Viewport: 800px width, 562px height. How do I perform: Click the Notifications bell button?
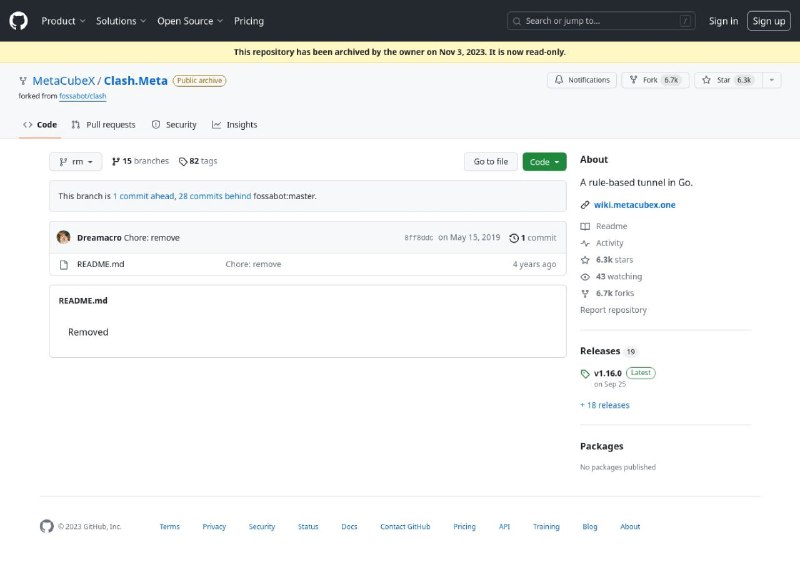point(582,80)
